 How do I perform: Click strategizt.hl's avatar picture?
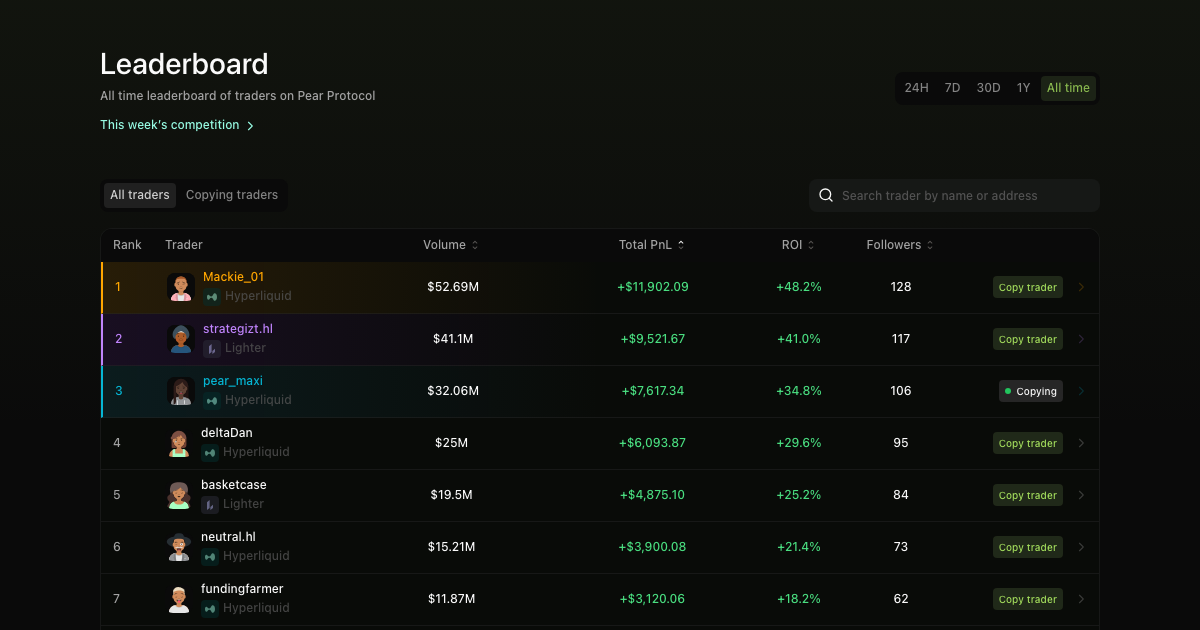point(181,339)
